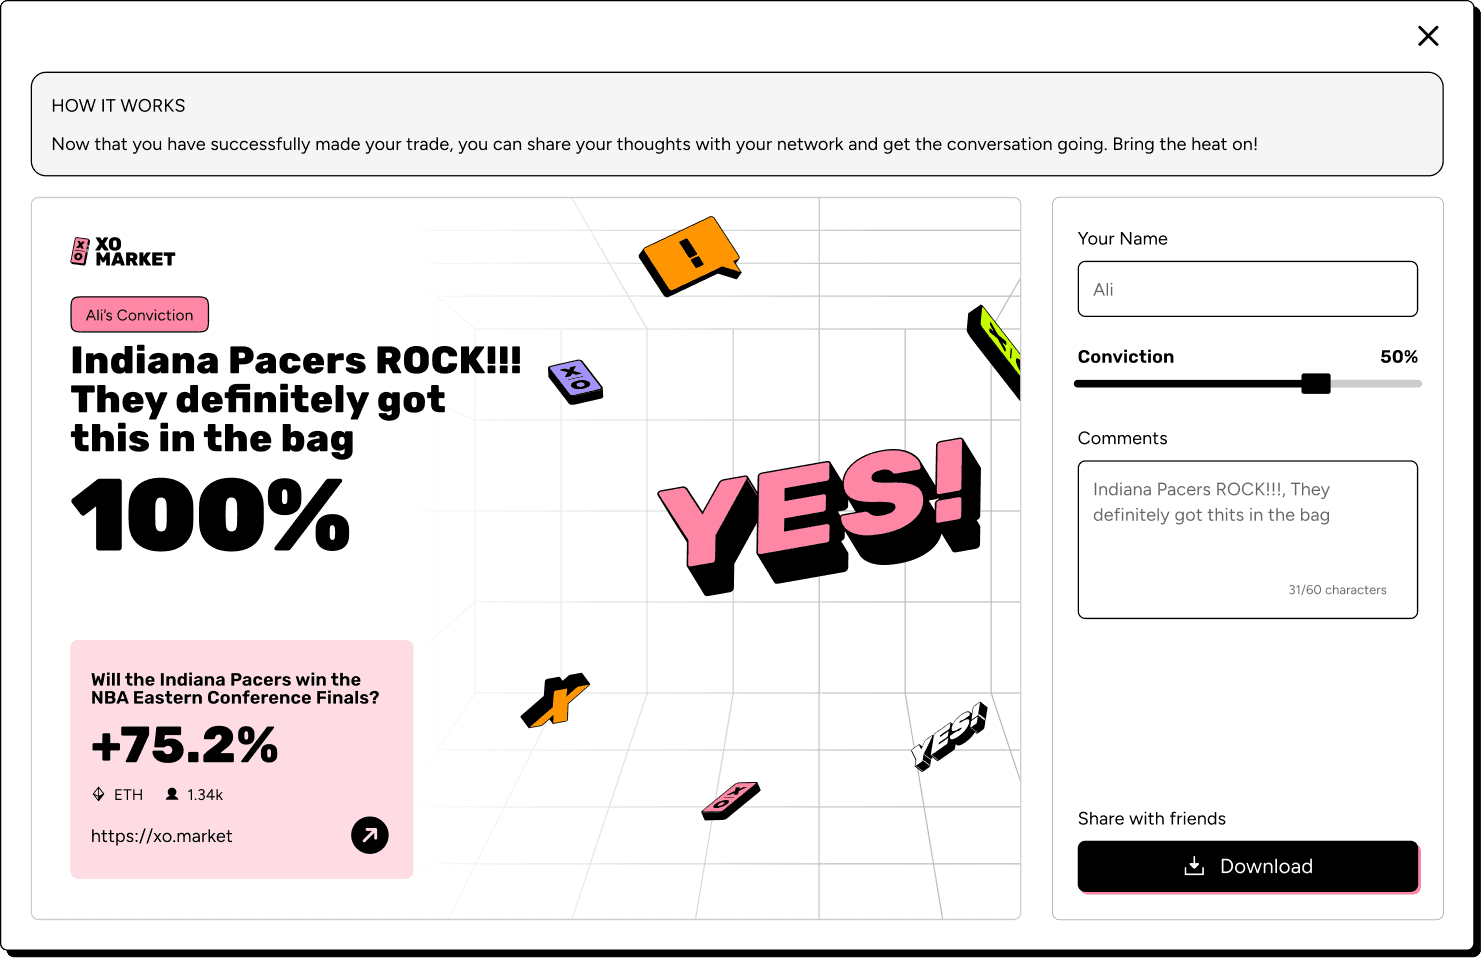Click inside the Comments text box
The width and height of the screenshot is (1481, 958).
coord(1247,539)
